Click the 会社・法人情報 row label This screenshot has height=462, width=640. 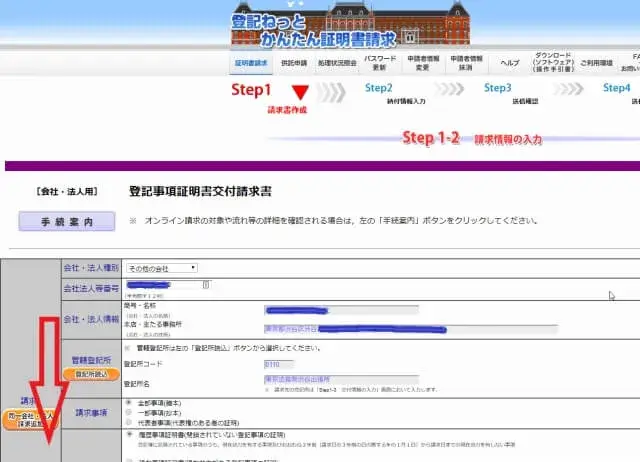91,319
